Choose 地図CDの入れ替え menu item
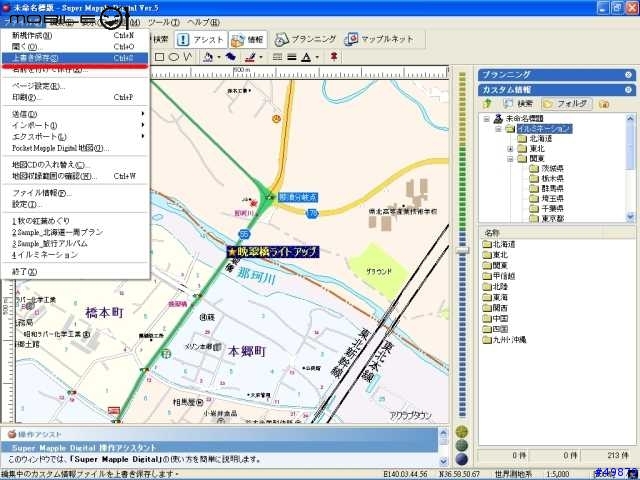This screenshot has height=480, width=640. point(75,165)
